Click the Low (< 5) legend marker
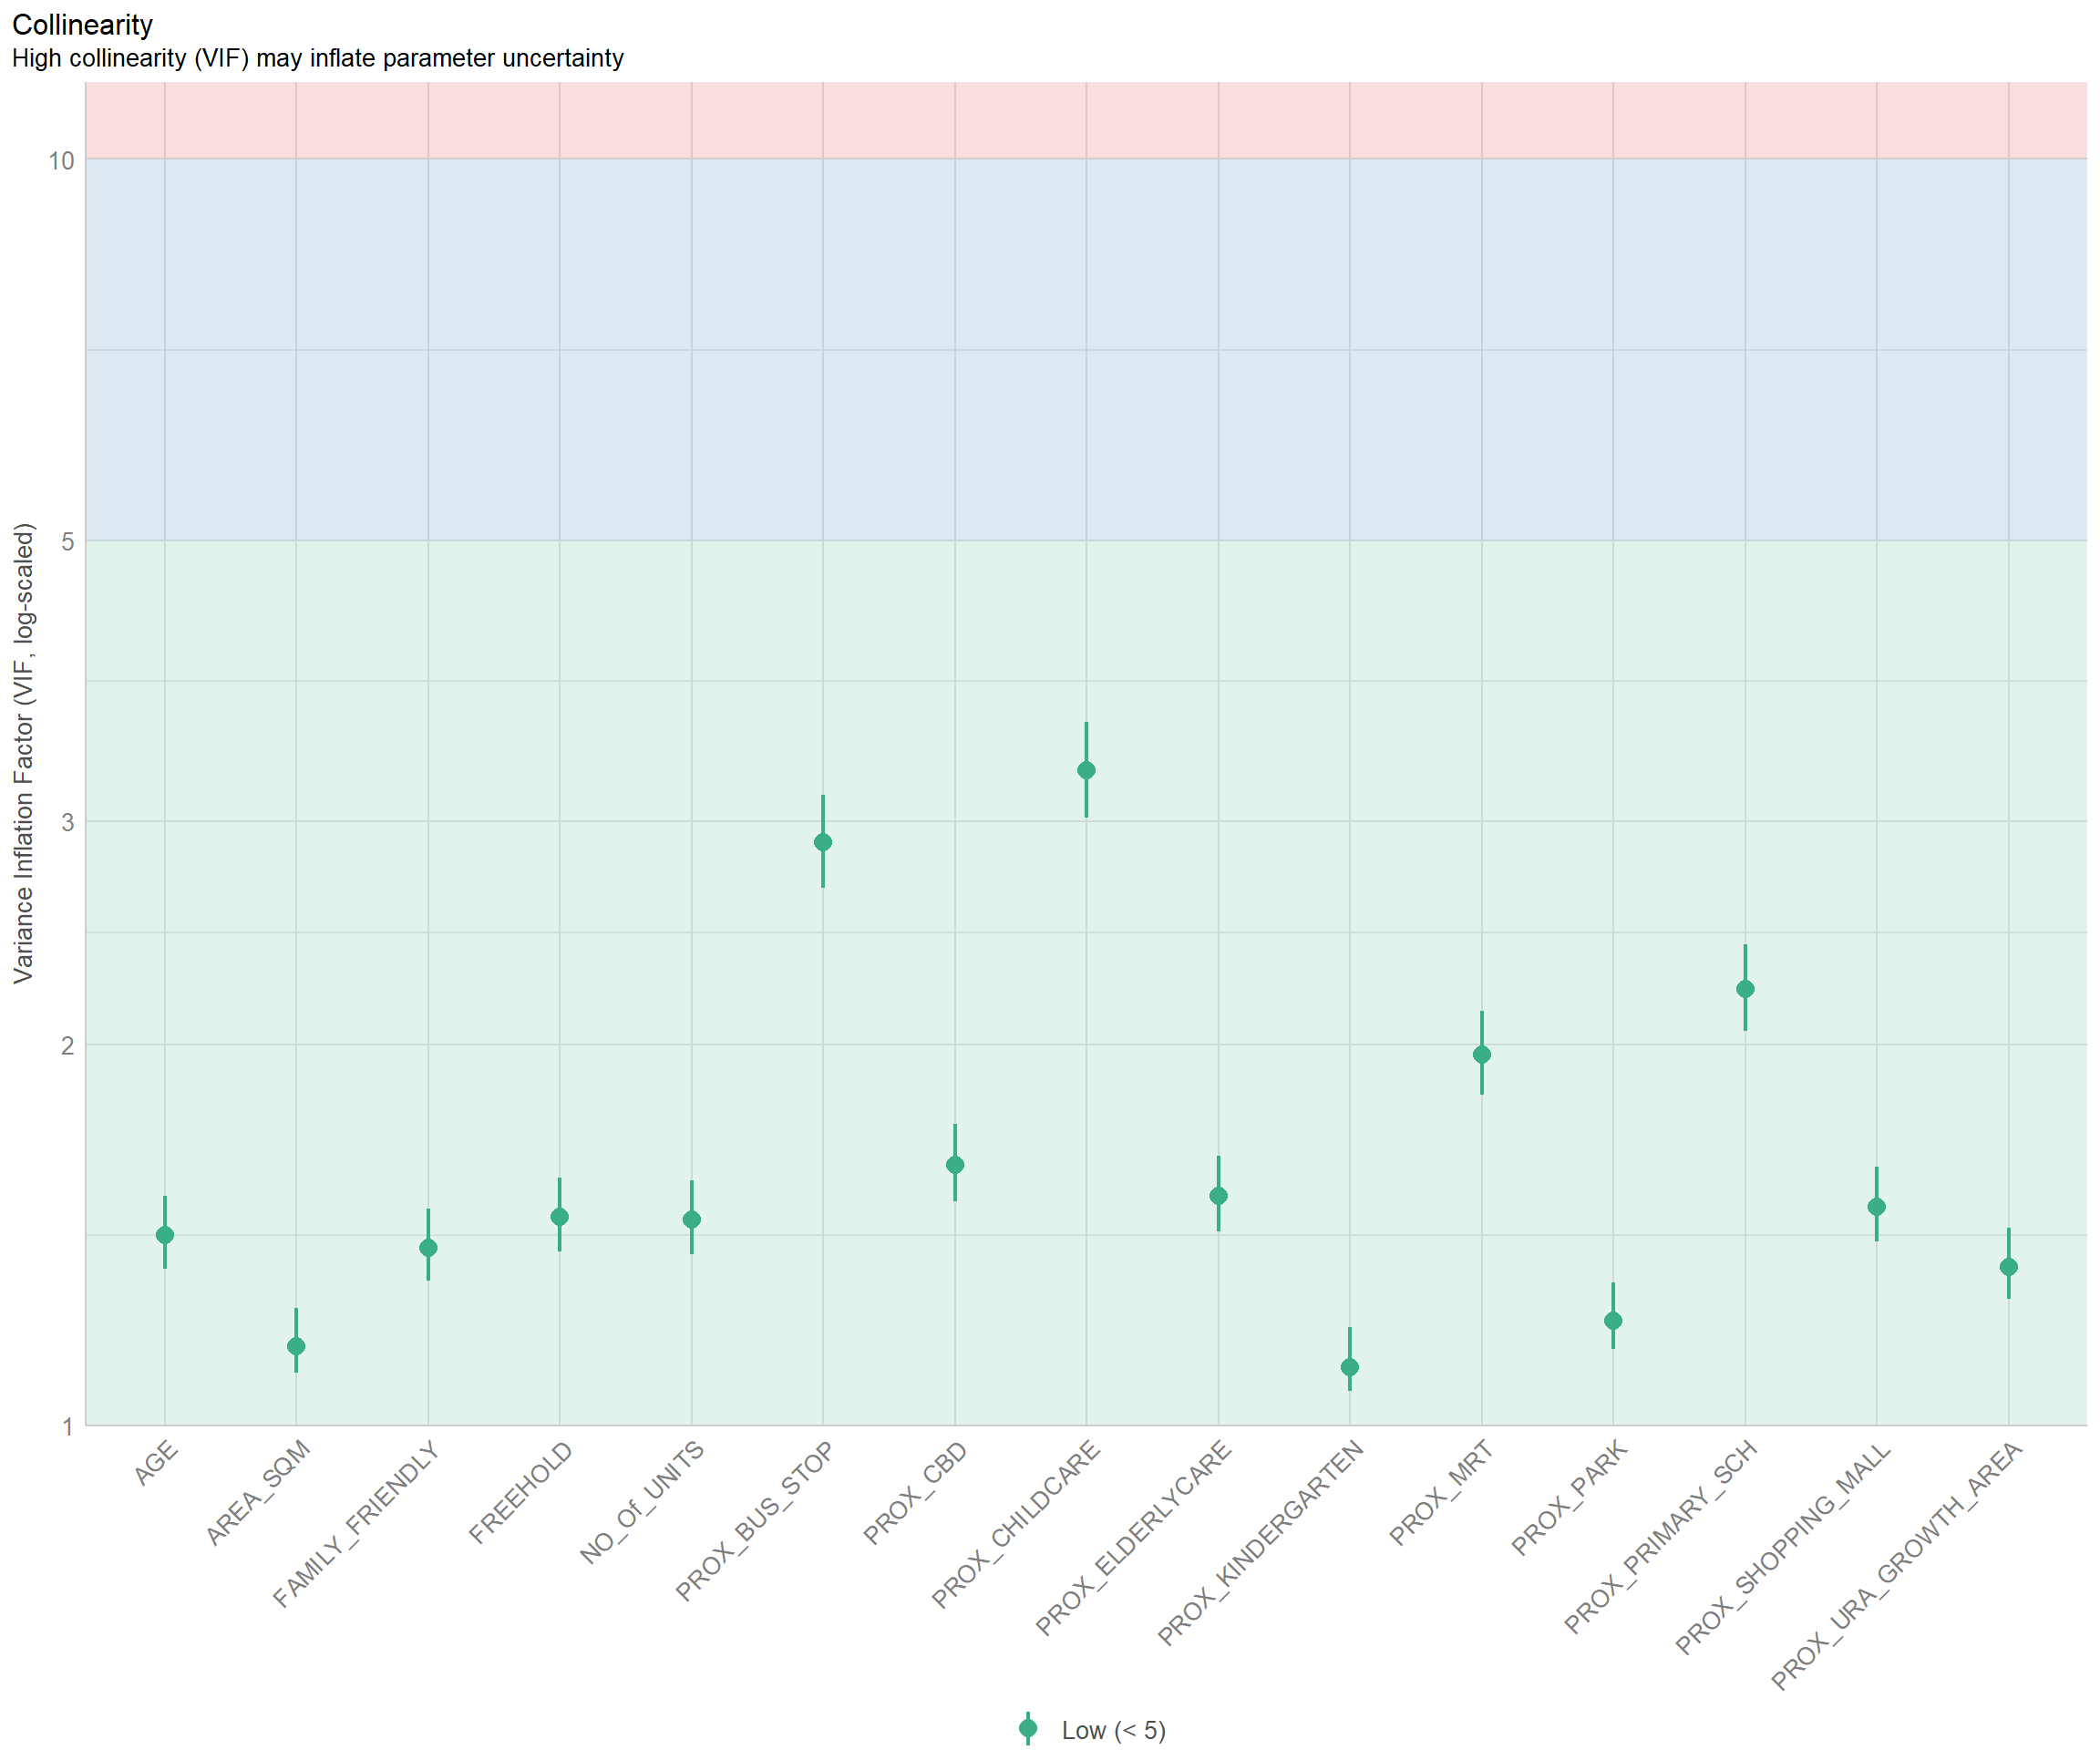This screenshot has height=1750, width=2100. point(1027,1729)
